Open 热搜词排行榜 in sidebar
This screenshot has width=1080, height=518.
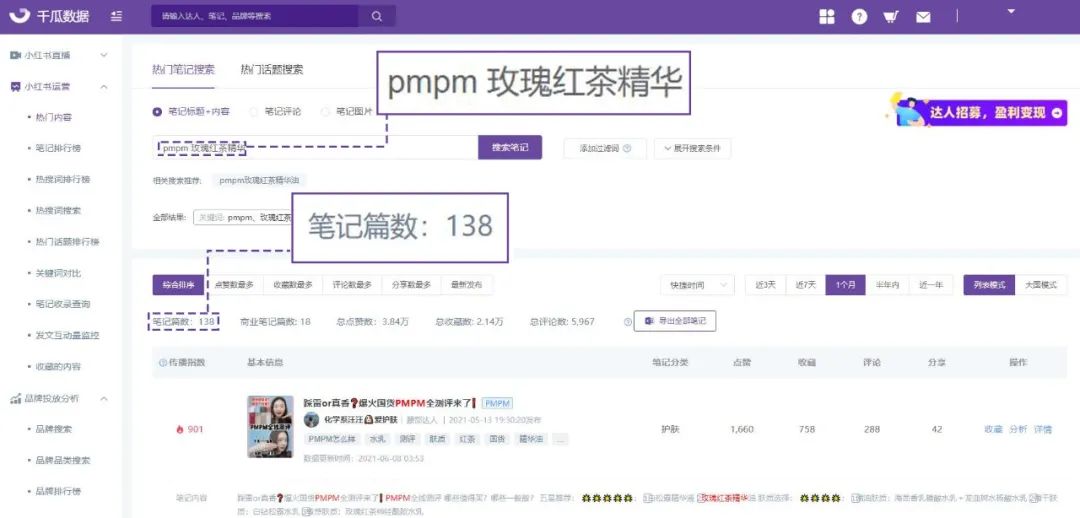pos(63,179)
